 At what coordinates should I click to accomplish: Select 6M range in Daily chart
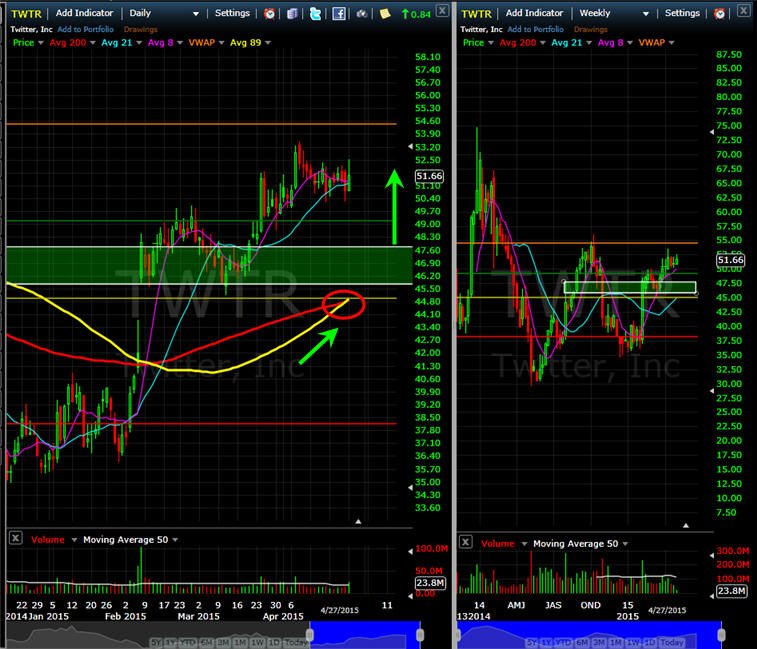207,643
